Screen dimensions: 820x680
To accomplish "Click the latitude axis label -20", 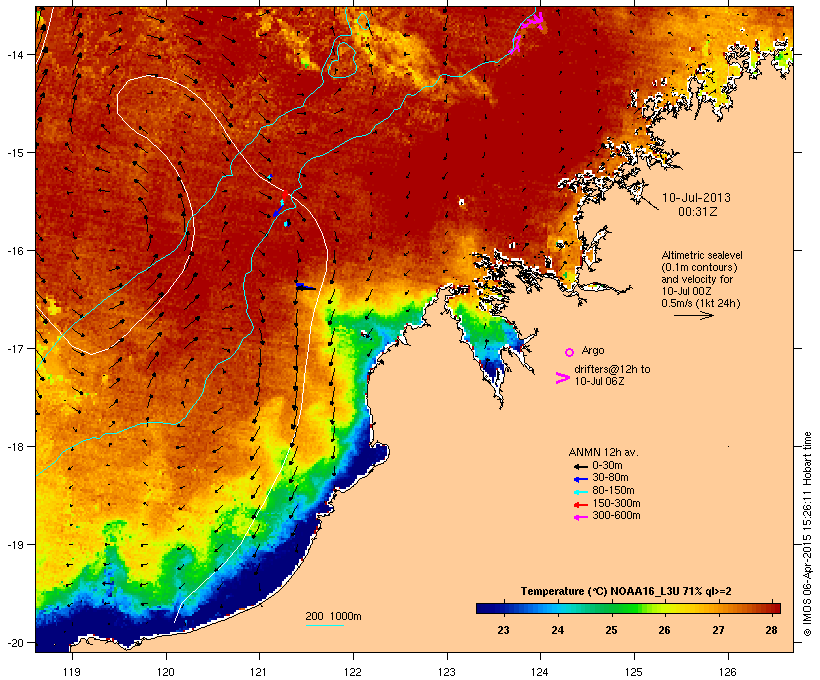I will (15, 643).
